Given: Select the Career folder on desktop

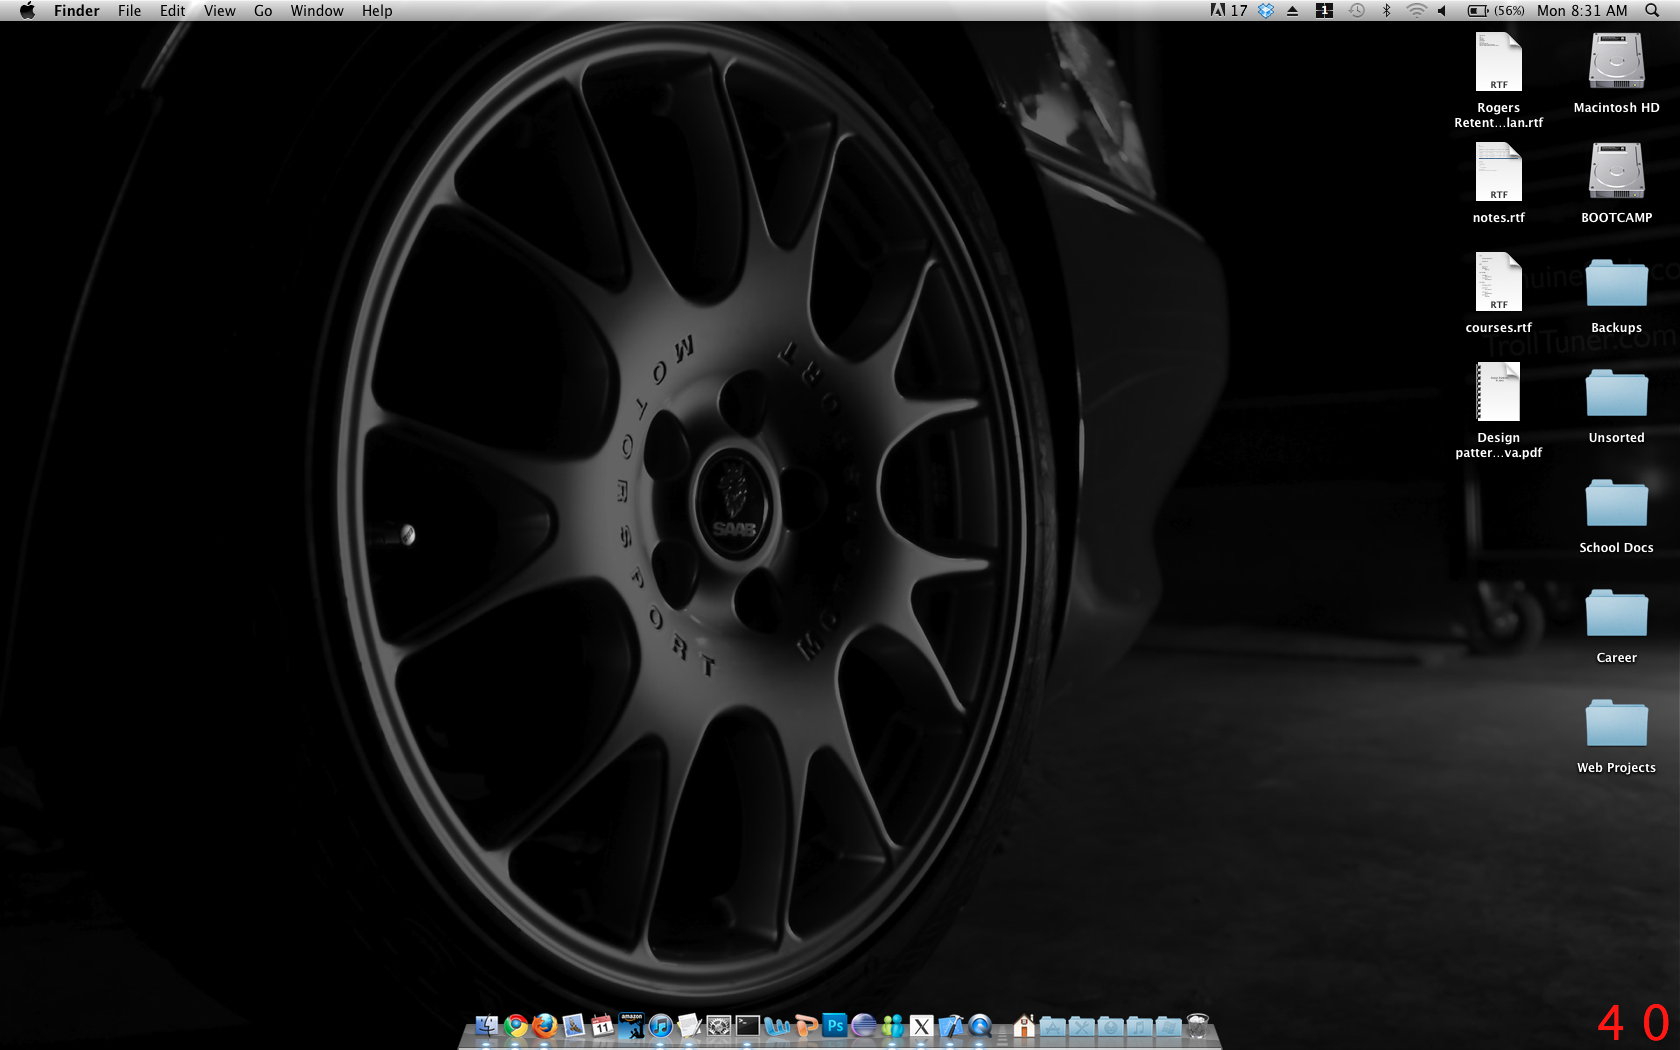Looking at the screenshot, I should click(x=1616, y=613).
